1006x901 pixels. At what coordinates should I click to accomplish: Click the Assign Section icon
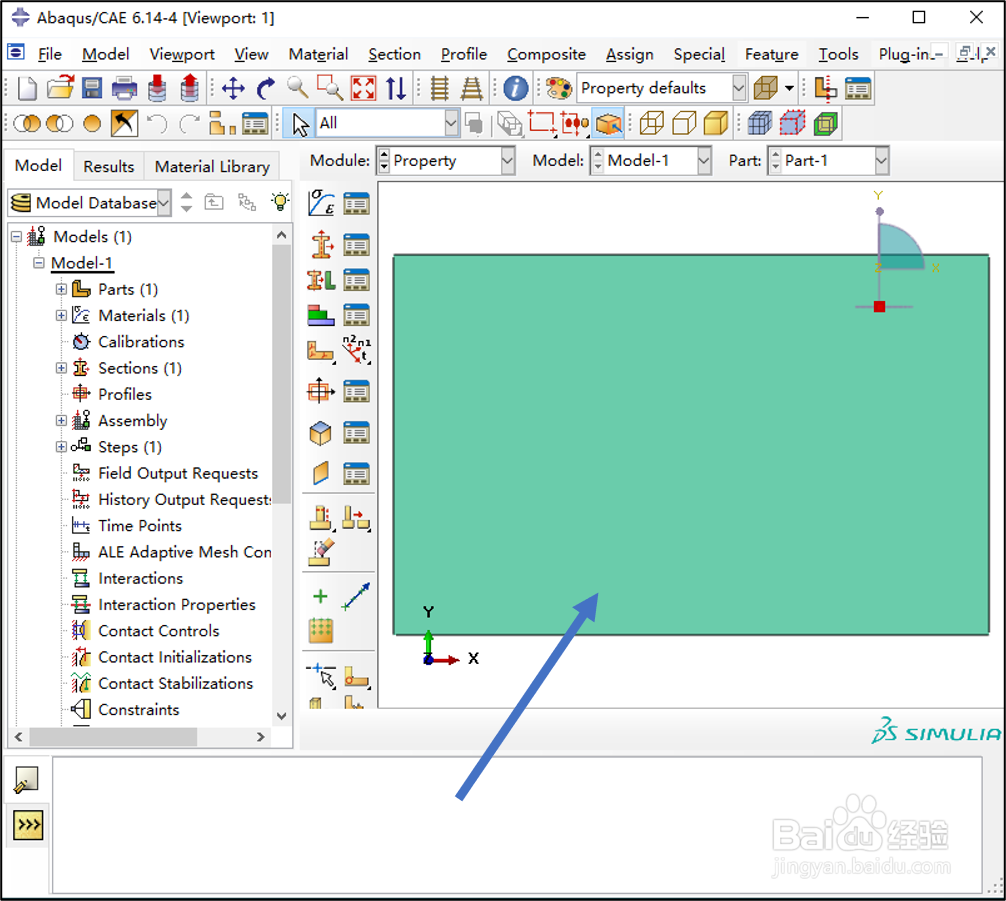point(321,280)
